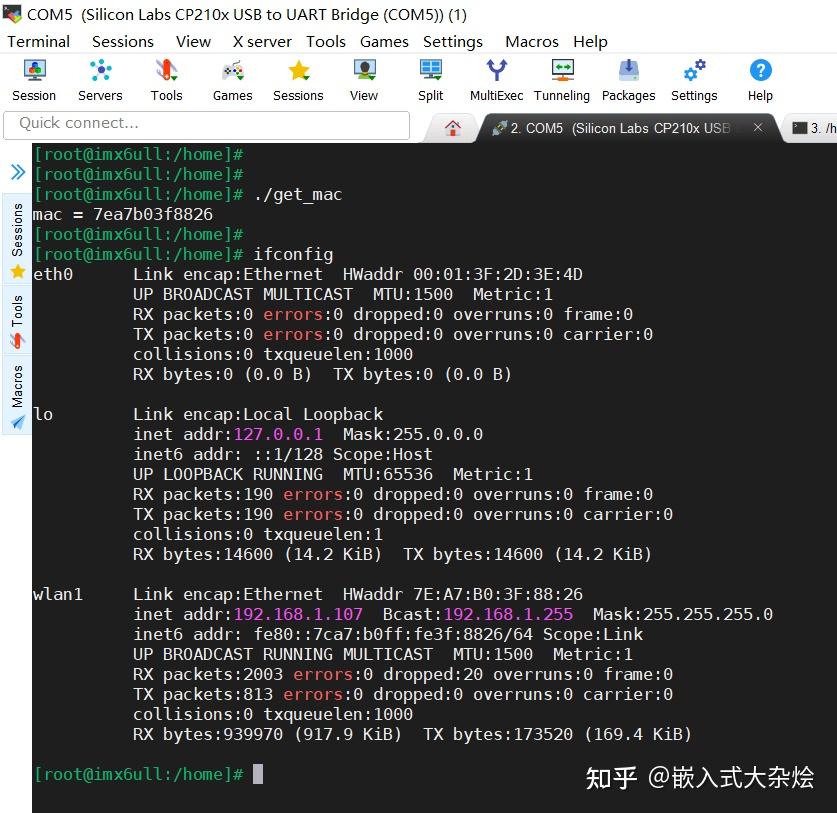This screenshot has height=813, width=837.
Task: Click the red home tab button
Action: pos(452,127)
